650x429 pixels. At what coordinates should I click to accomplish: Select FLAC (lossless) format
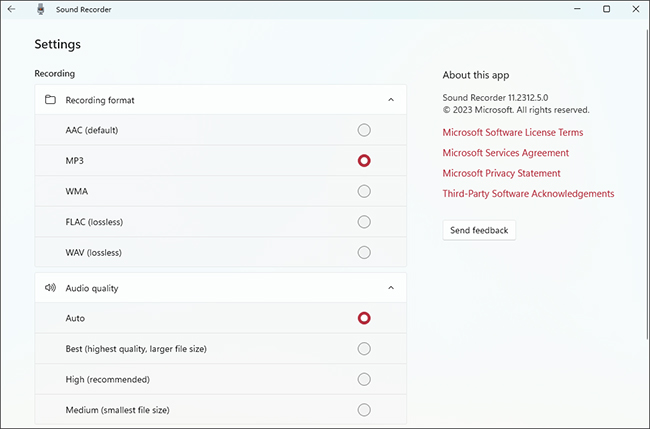(x=364, y=222)
